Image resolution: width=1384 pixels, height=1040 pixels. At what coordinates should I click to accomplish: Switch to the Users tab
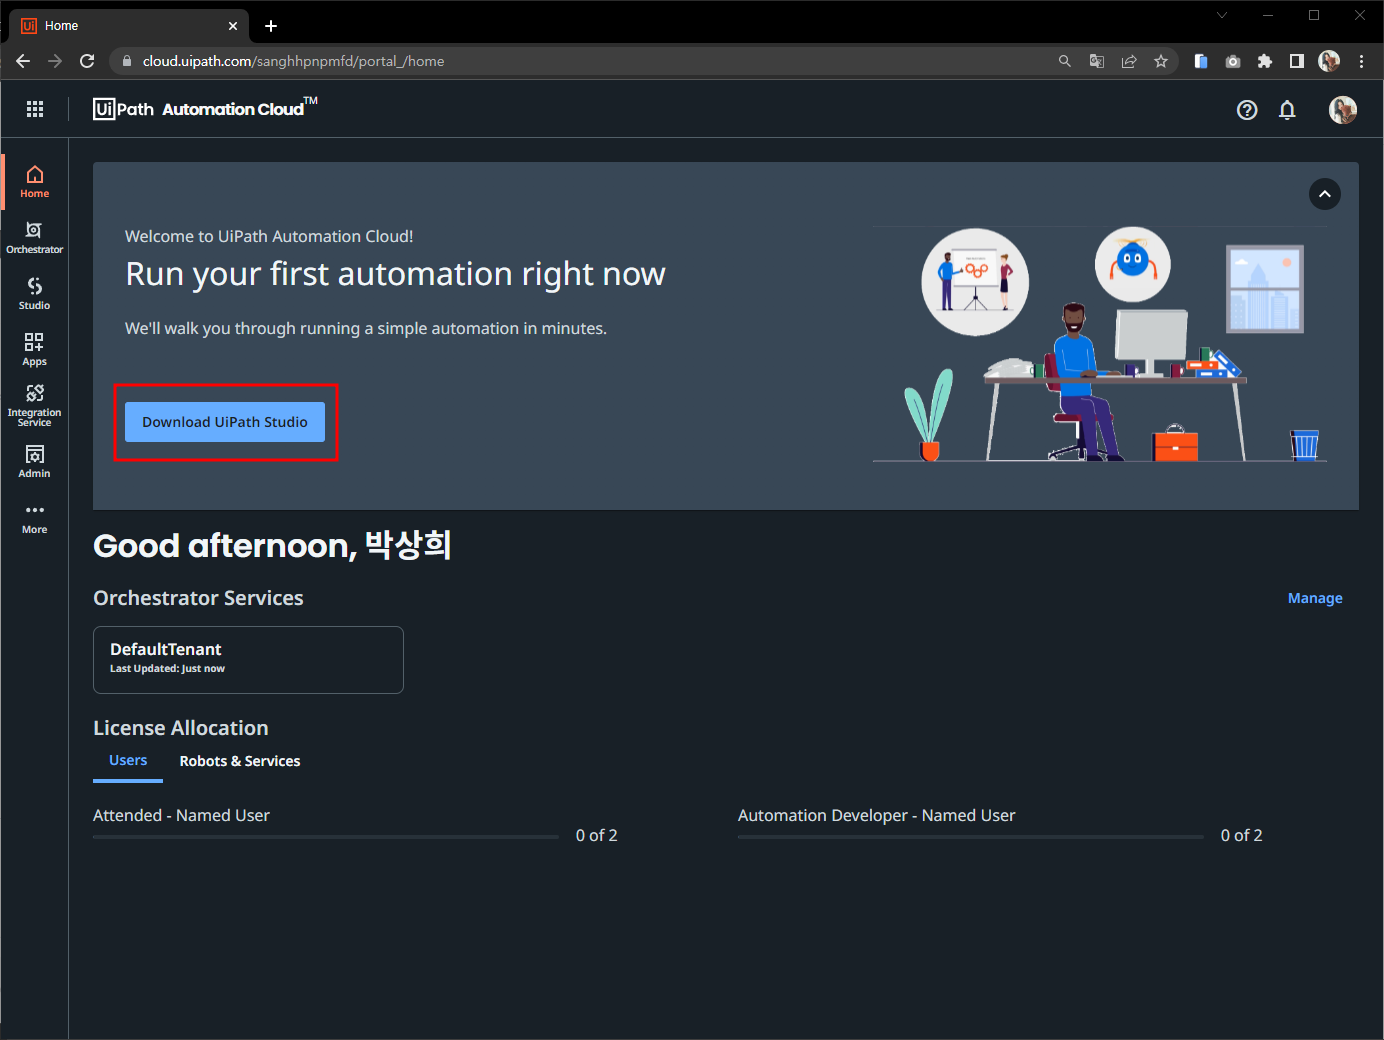(128, 761)
